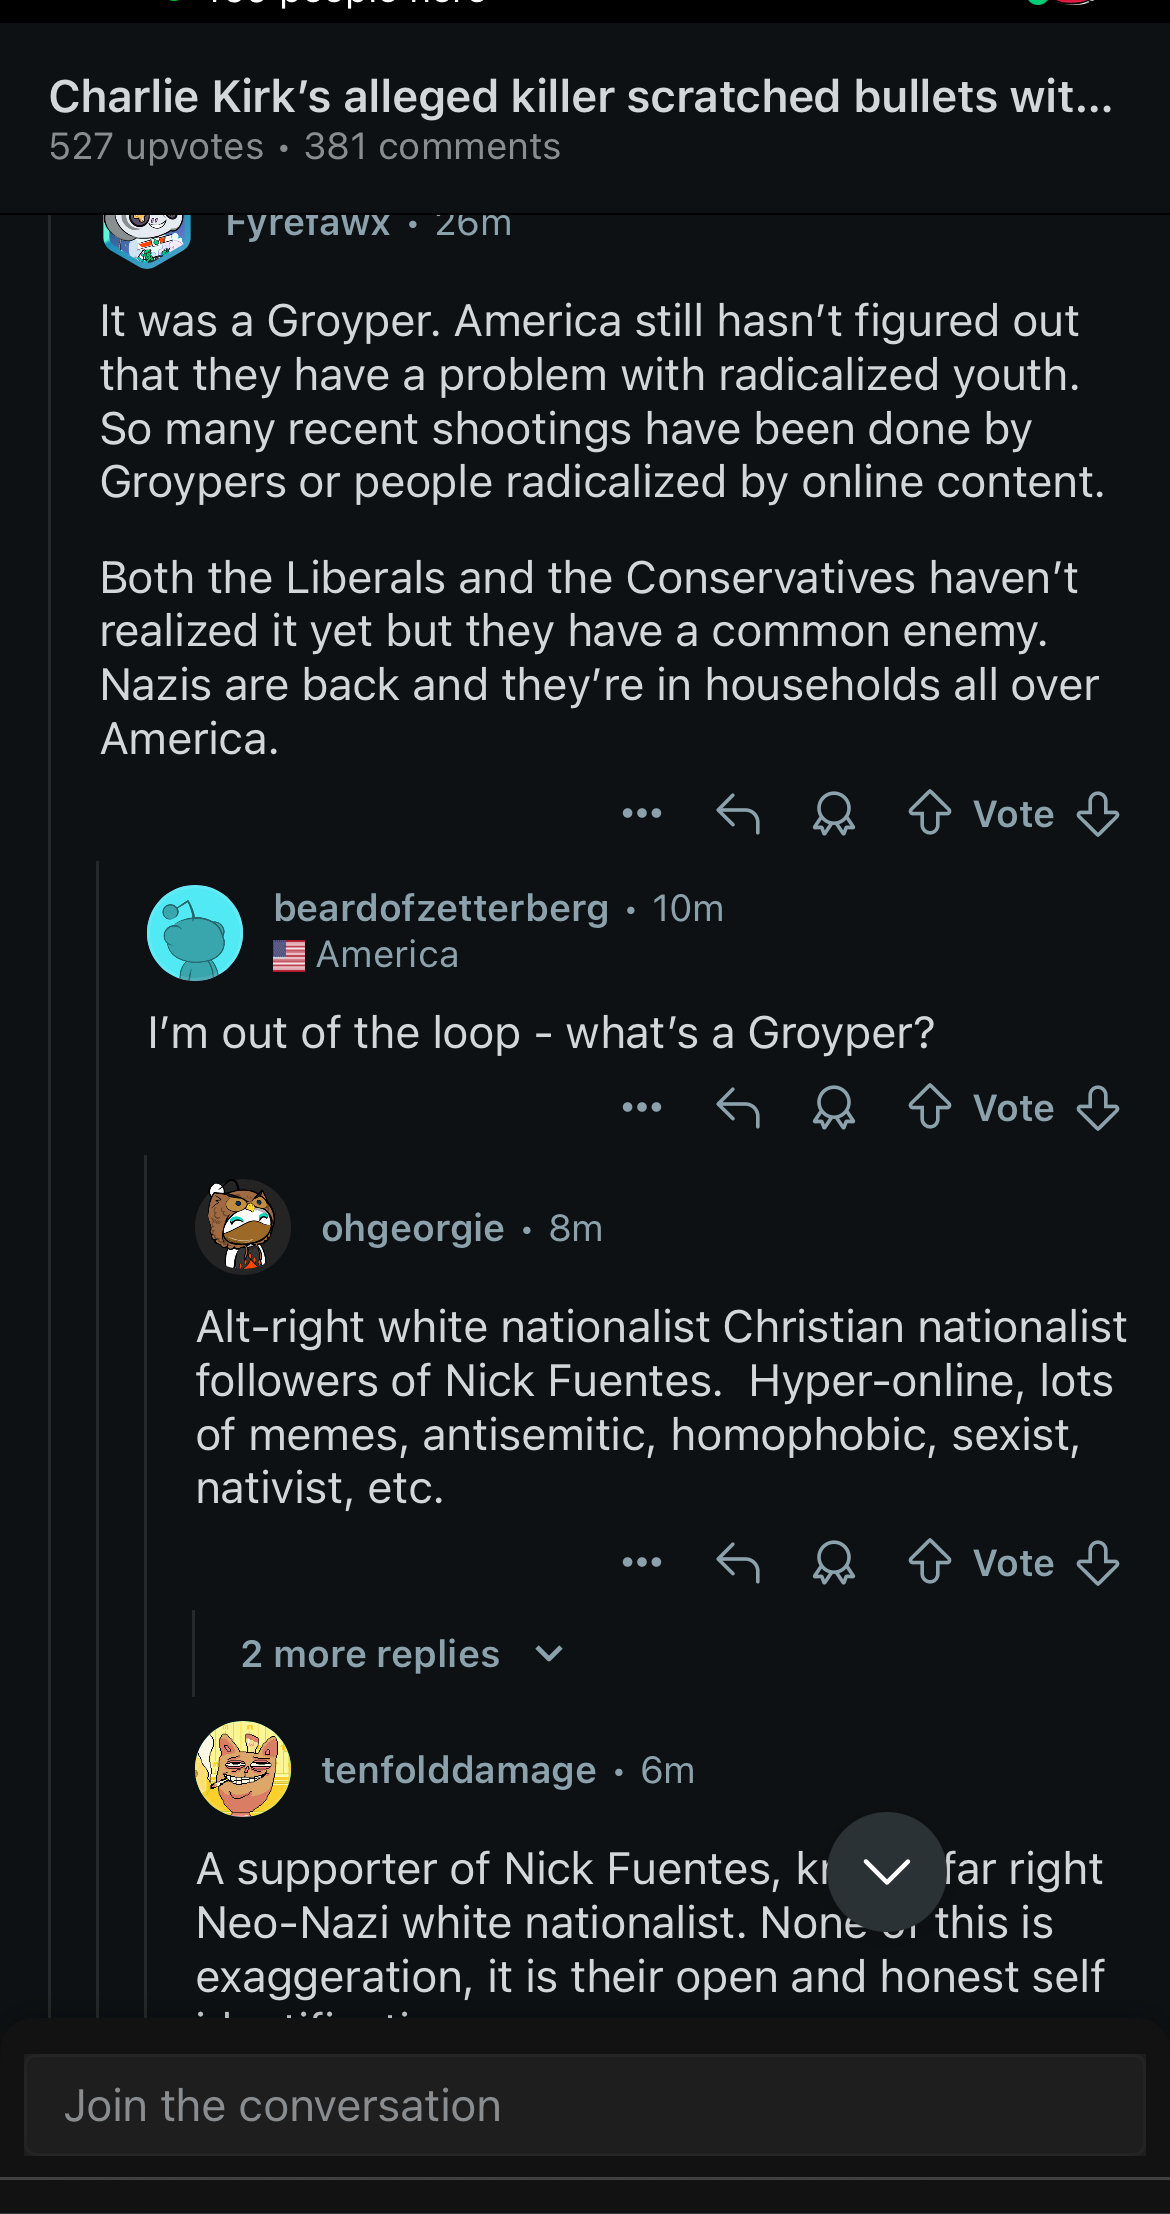Downvote ohgeorgie's explanation comment
The image size is (1170, 2214).
coord(1097,1562)
